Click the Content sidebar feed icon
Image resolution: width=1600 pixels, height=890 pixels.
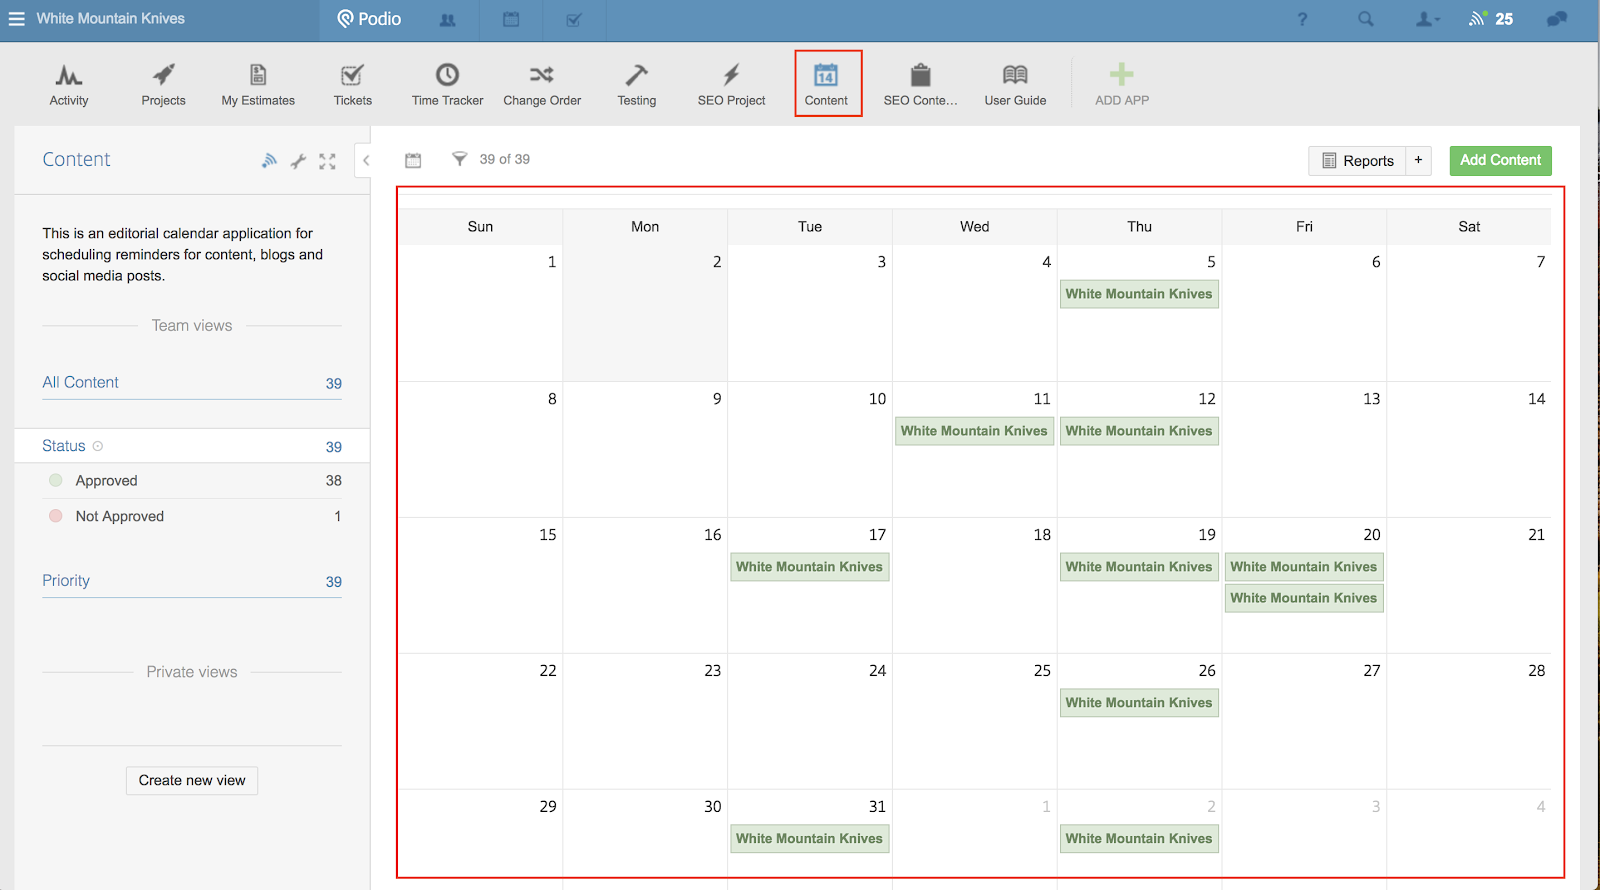[x=269, y=160]
